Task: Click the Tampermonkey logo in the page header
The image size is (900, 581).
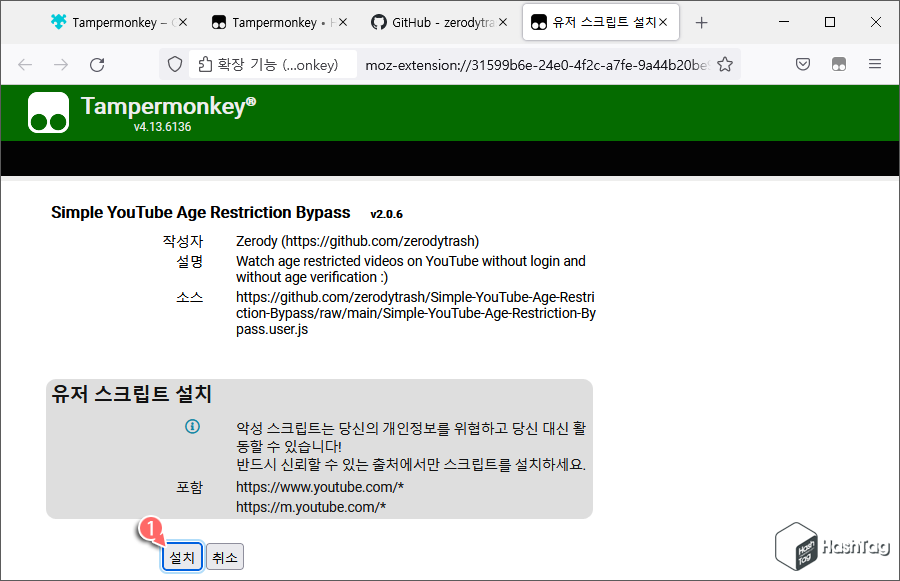Action: (47, 112)
